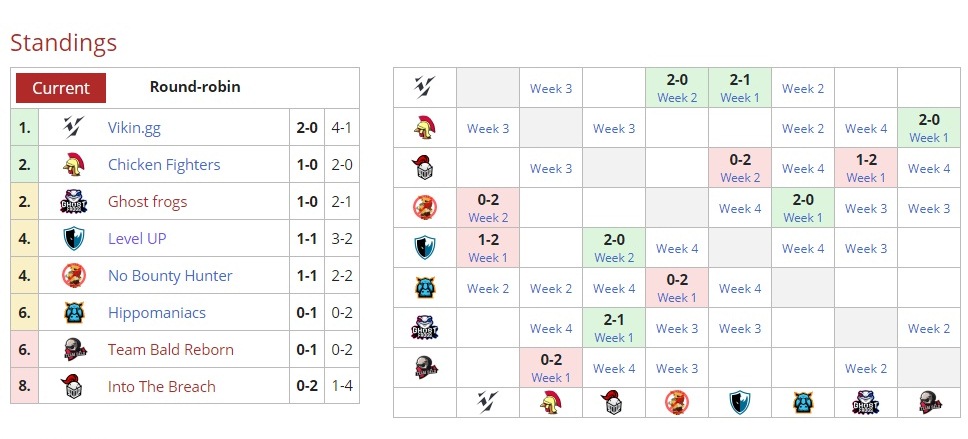Switch to the Current tab
This screenshot has width=968, height=439.
tap(61, 87)
